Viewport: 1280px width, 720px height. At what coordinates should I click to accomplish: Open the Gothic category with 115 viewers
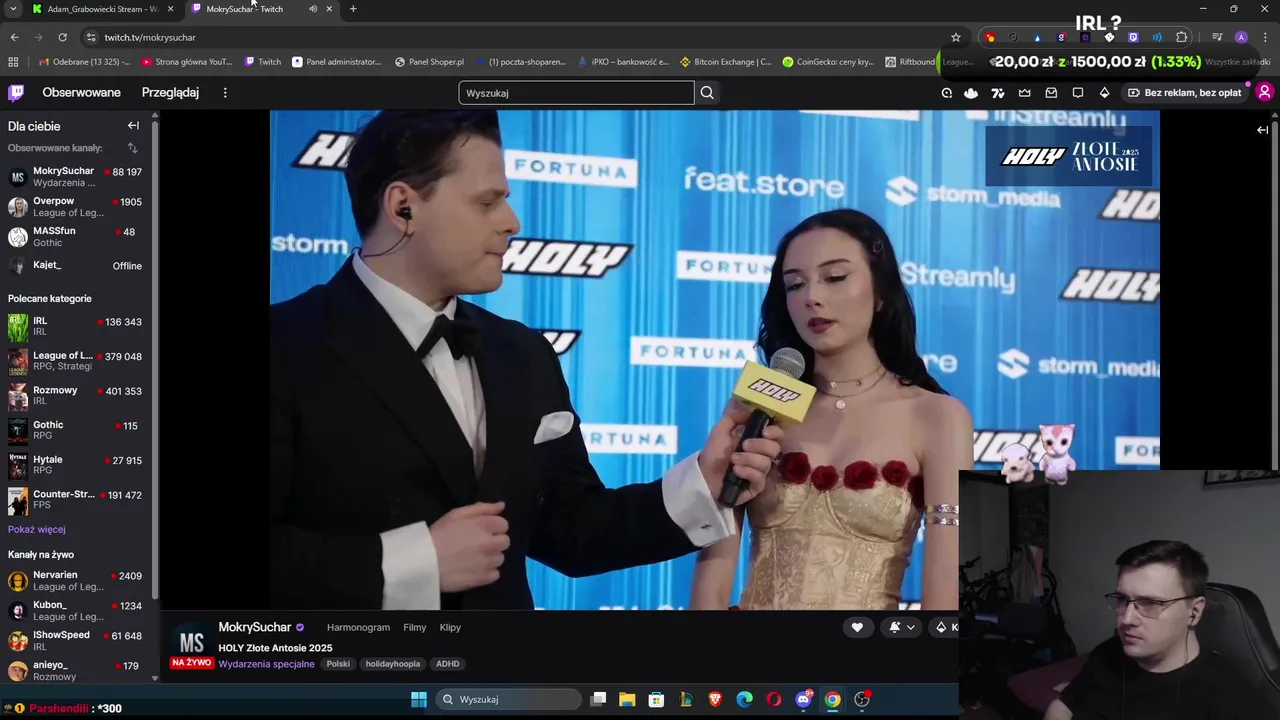[76, 431]
